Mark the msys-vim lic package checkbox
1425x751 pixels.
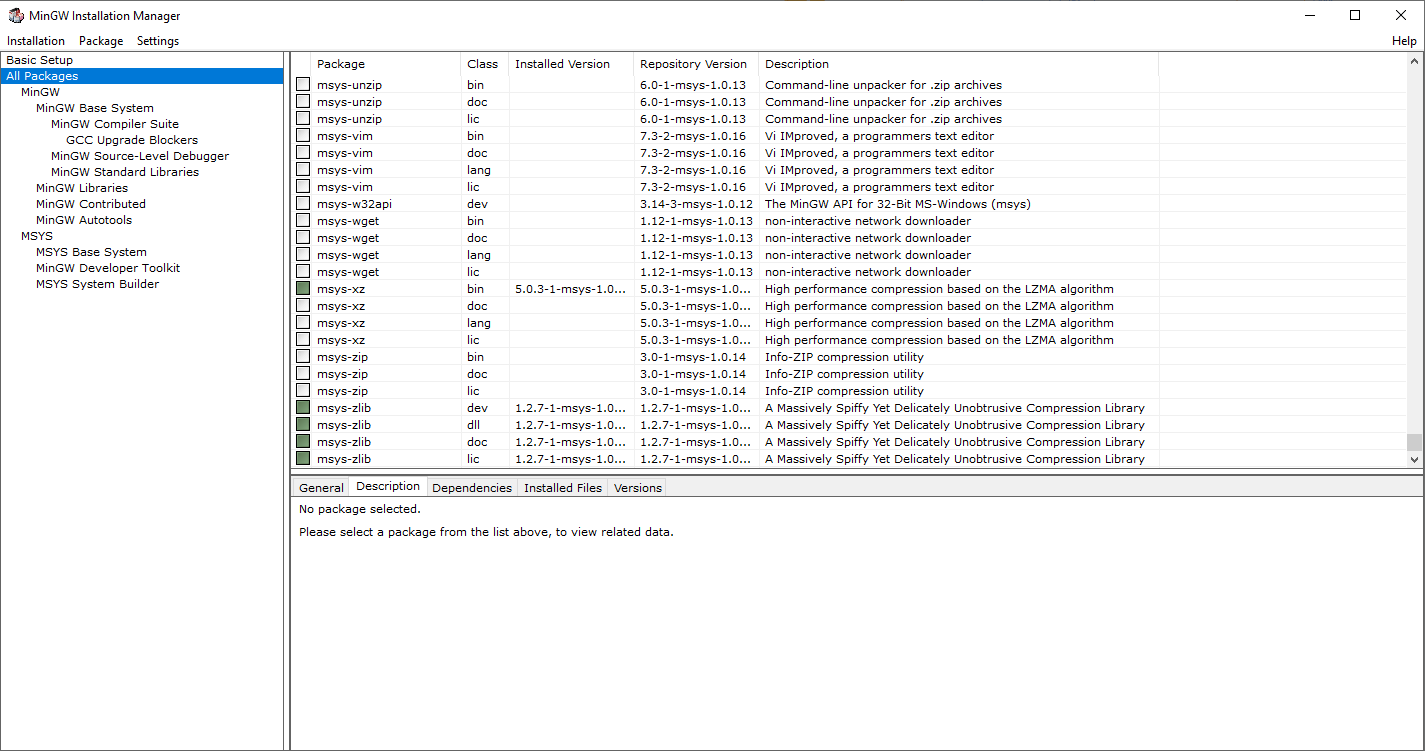click(x=303, y=187)
